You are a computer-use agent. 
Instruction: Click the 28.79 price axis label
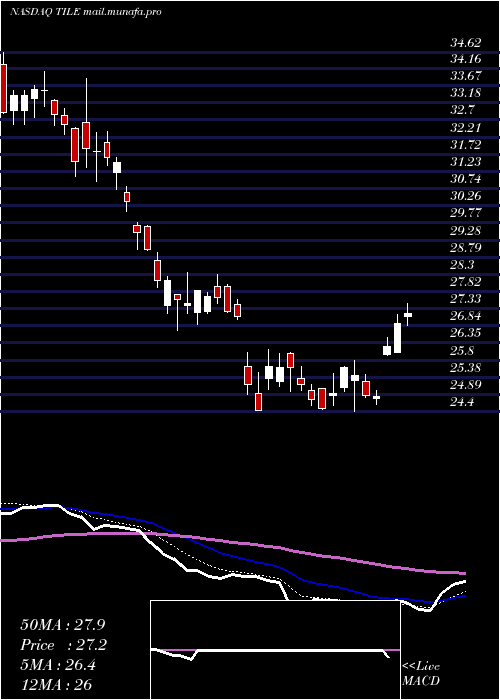point(466,248)
